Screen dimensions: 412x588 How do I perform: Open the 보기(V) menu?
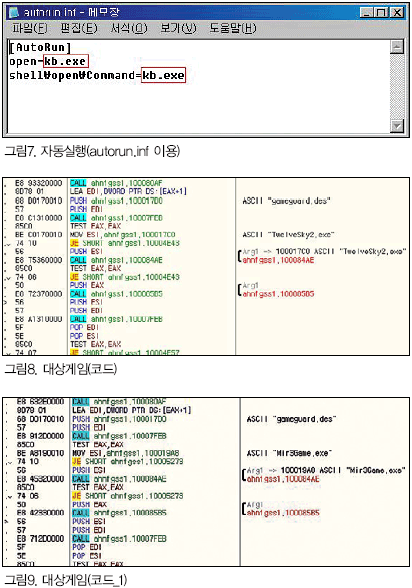click(178, 28)
